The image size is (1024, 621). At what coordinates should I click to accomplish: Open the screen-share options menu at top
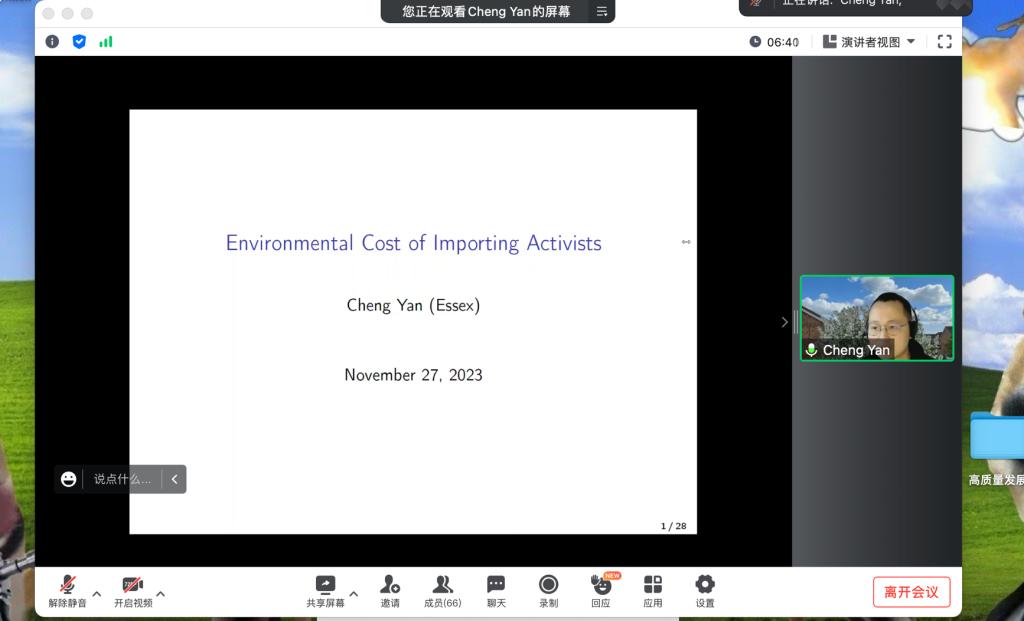[x=602, y=12]
